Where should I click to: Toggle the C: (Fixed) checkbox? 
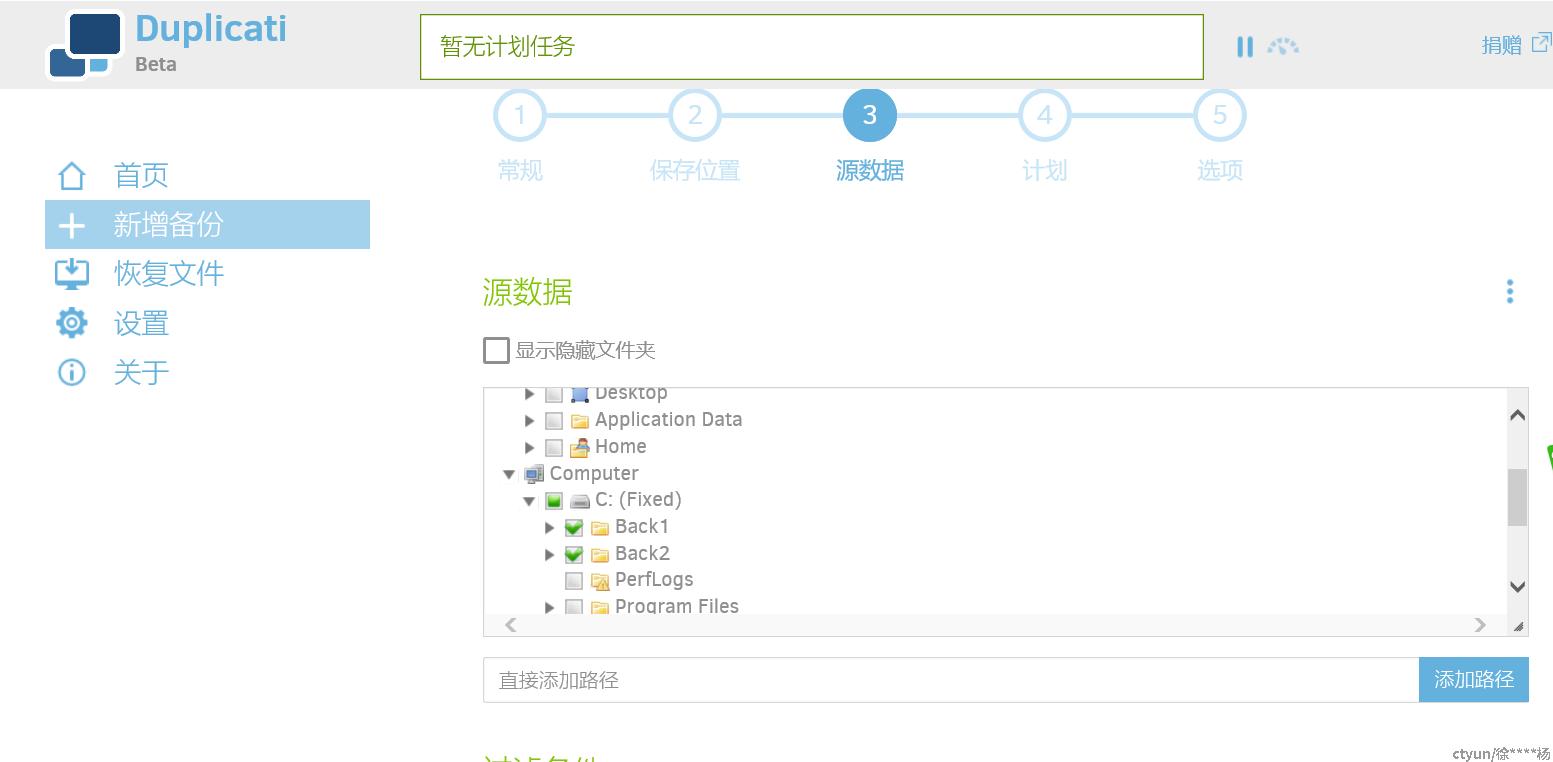(x=554, y=501)
